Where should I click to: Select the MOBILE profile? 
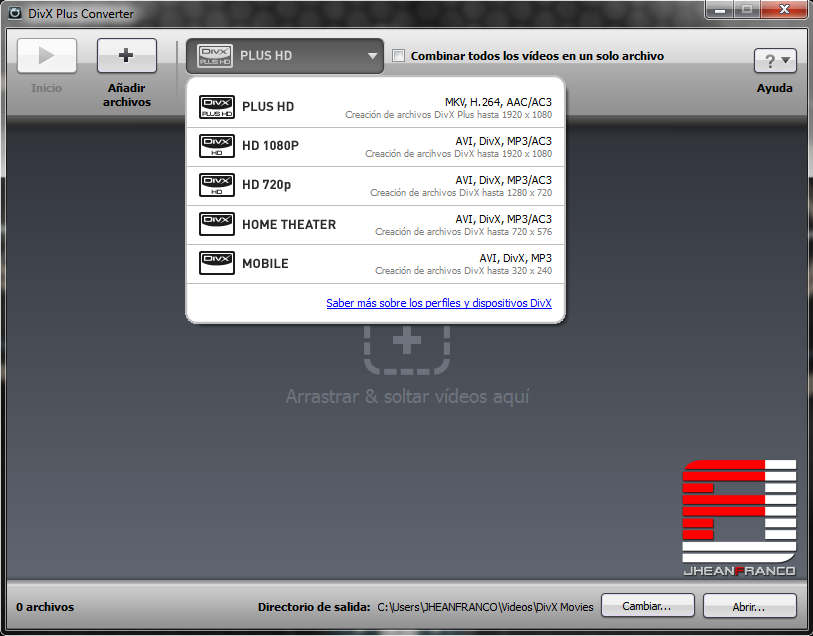pyautogui.click(x=375, y=264)
